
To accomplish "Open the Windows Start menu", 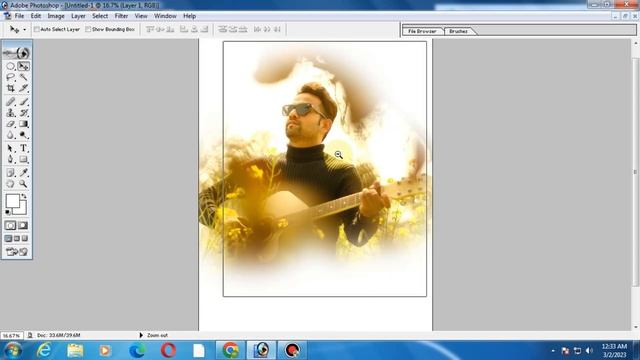I will [x=13, y=350].
